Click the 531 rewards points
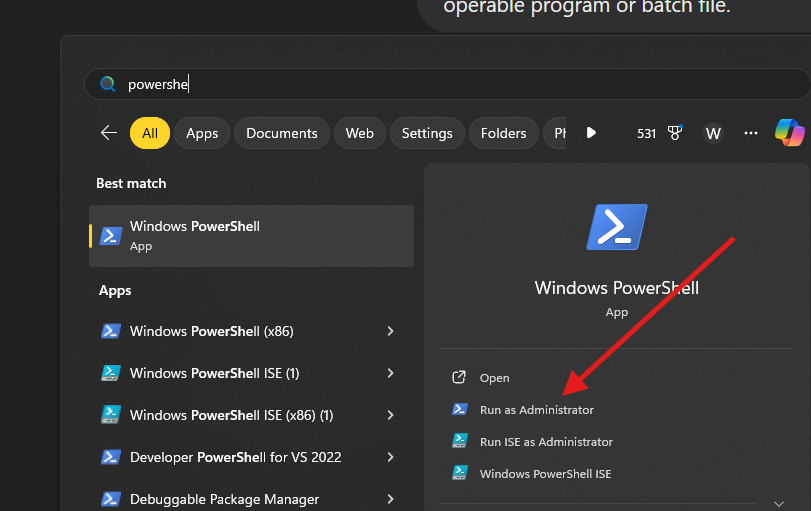The height and width of the screenshot is (511, 811). (x=646, y=133)
